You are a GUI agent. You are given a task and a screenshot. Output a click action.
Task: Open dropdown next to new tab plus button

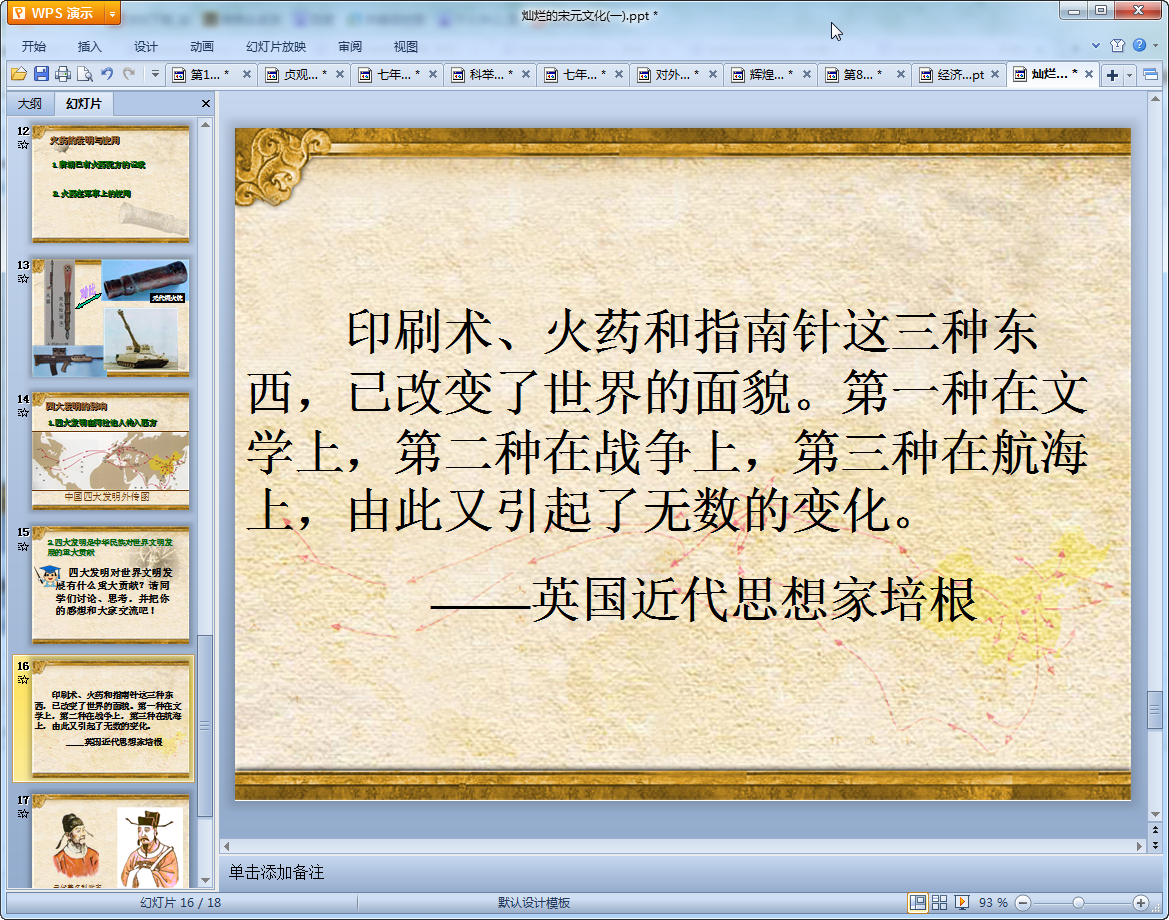1129,75
